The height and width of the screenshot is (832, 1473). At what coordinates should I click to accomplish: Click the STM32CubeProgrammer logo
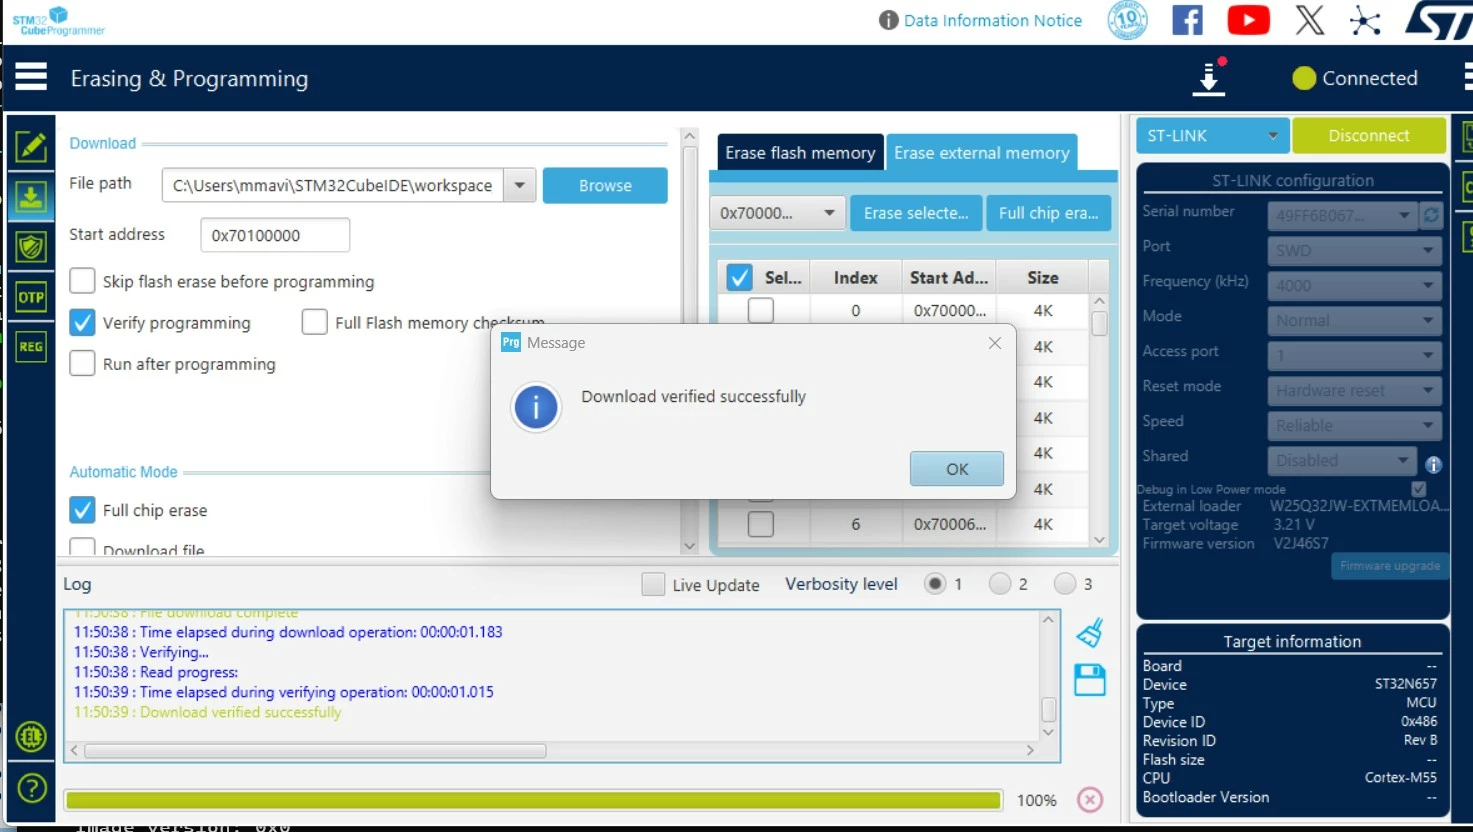pyautogui.click(x=58, y=20)
